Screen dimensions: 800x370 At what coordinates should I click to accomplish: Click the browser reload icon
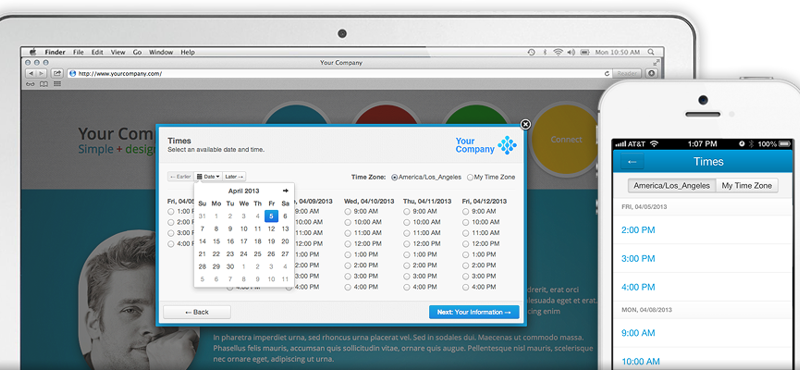[607, 73]
